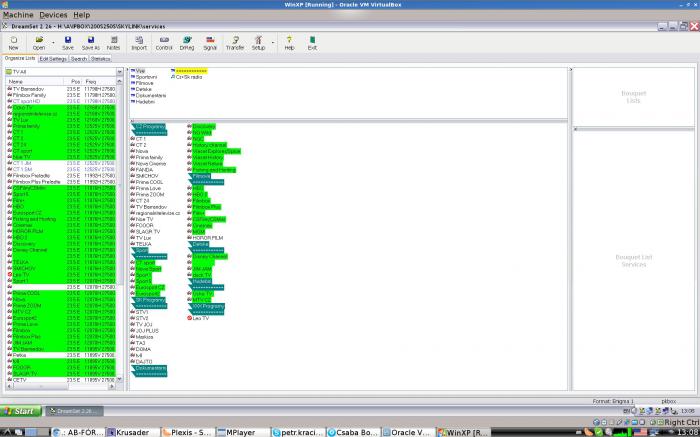This screenshot has height=437, width=700.
Task: Select Prima ZOOM in bouquet services
Action: coord(150,195)
